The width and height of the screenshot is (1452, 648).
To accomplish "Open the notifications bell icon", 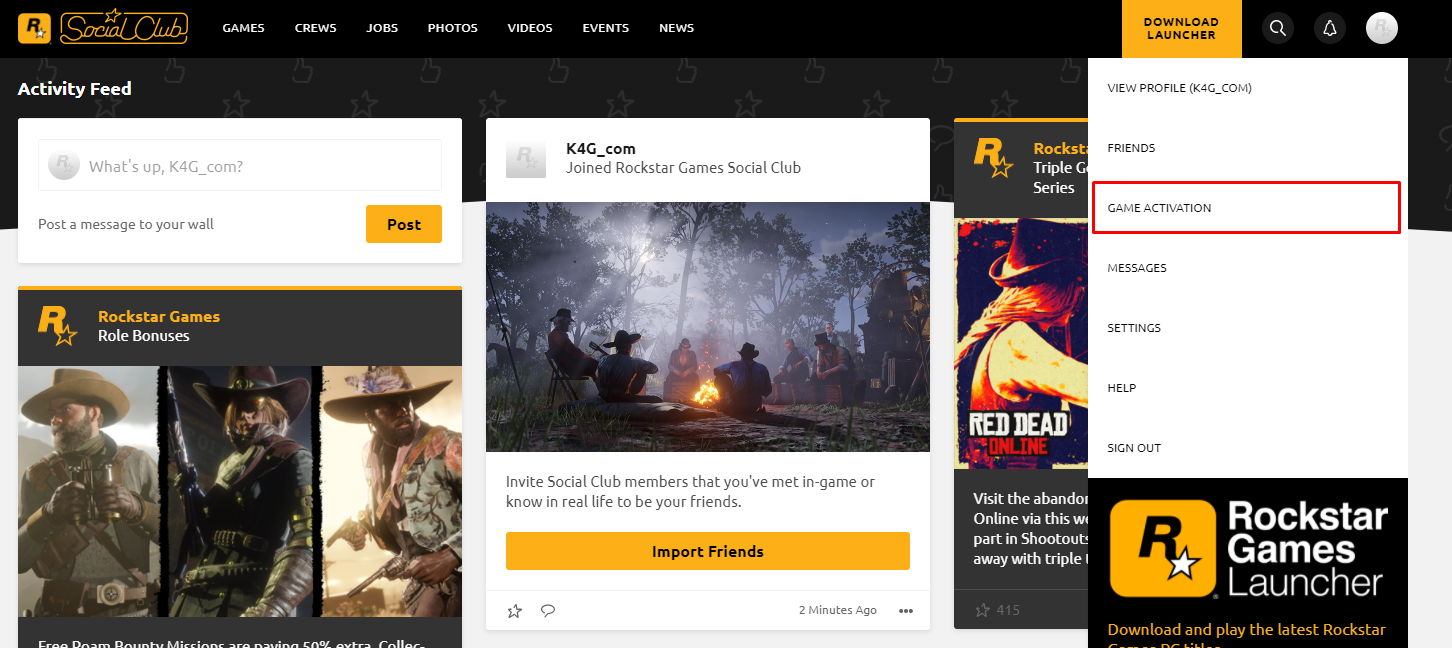I will point(1329,28).
